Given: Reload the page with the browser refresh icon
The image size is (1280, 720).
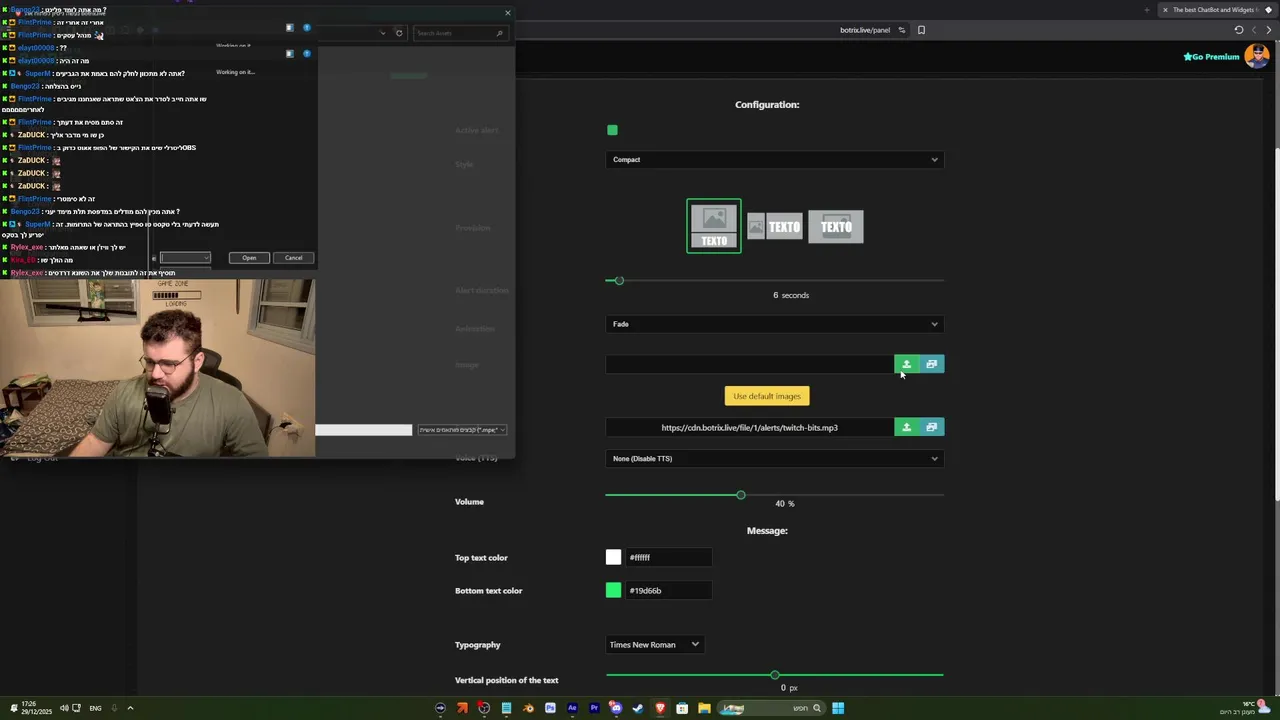Looking at the screenshot, I should pos(1239,30).
